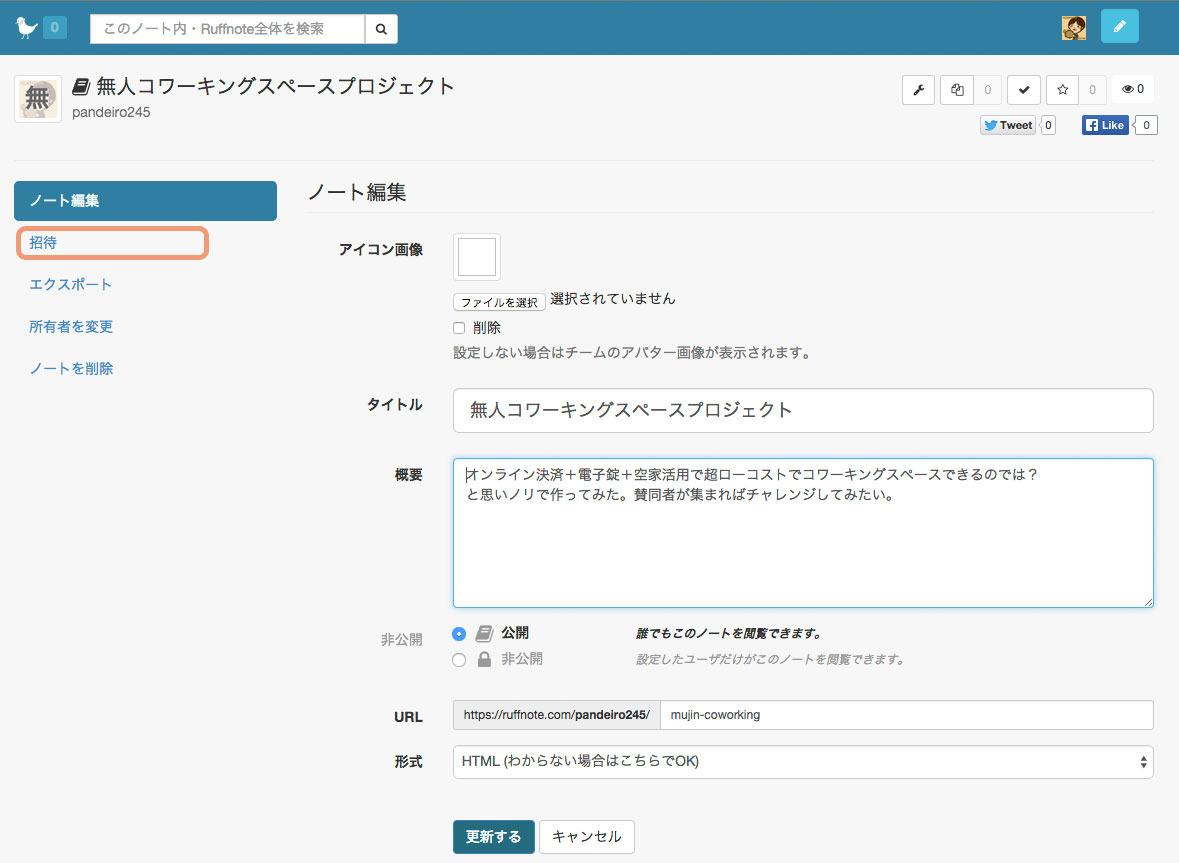Screen dimensions: 1179x863
Task: Select the 公開 radio button
Action: 459,633
